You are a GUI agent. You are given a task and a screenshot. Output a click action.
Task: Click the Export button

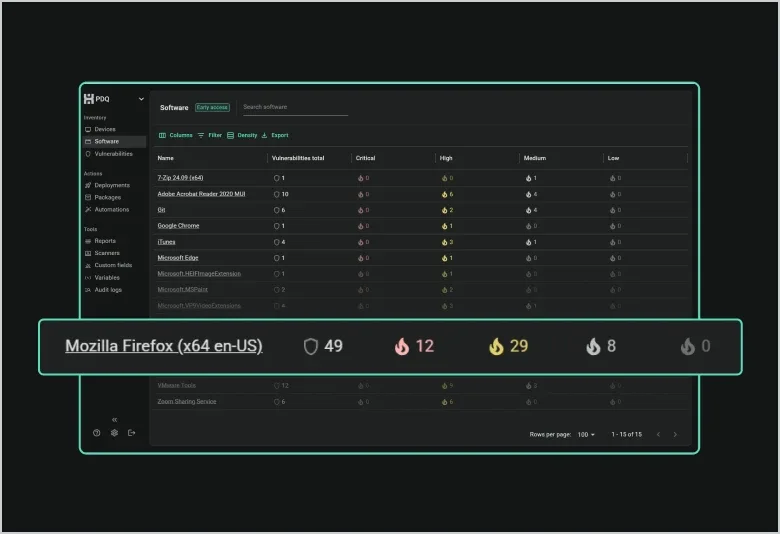point(275,135)
